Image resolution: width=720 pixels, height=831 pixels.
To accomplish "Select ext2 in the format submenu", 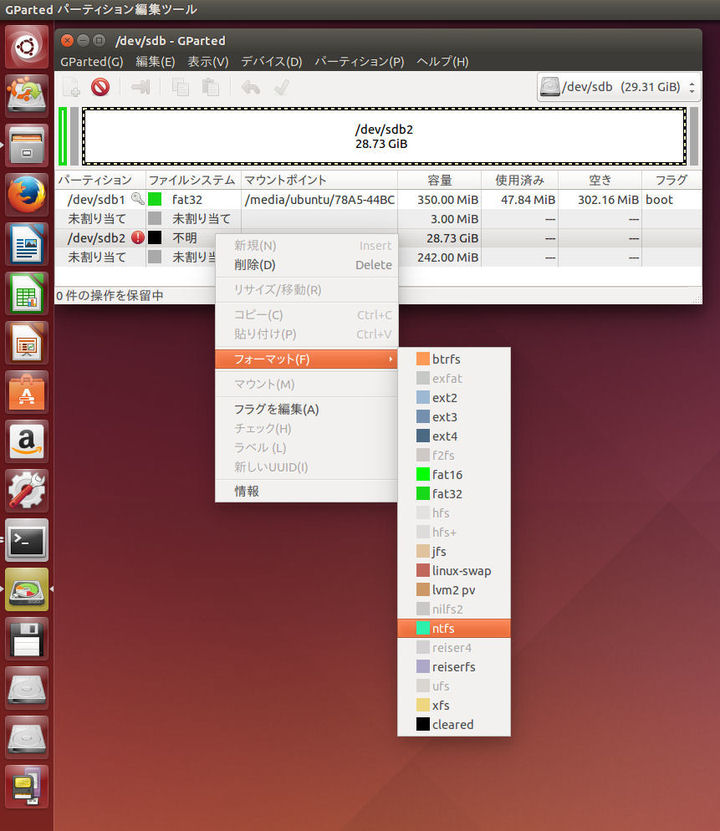I will [454, 397].
